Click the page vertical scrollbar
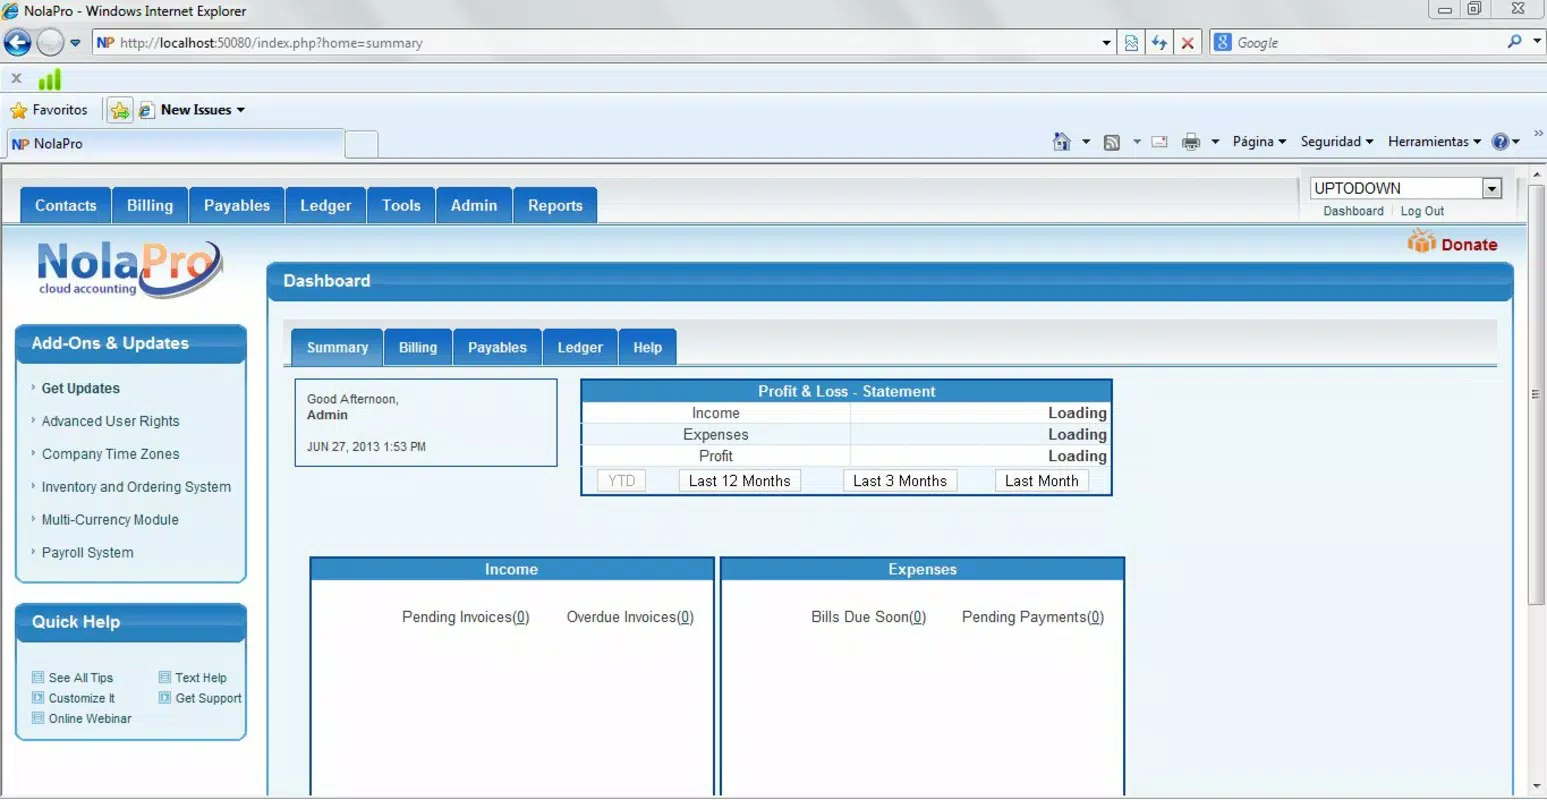Image resolution: width=1547 pixels, height=800 pixels. tap(1537, 395)
